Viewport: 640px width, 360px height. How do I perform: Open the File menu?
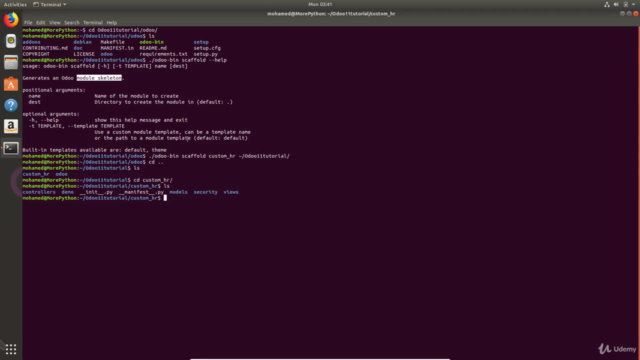[x=28, y=23]
